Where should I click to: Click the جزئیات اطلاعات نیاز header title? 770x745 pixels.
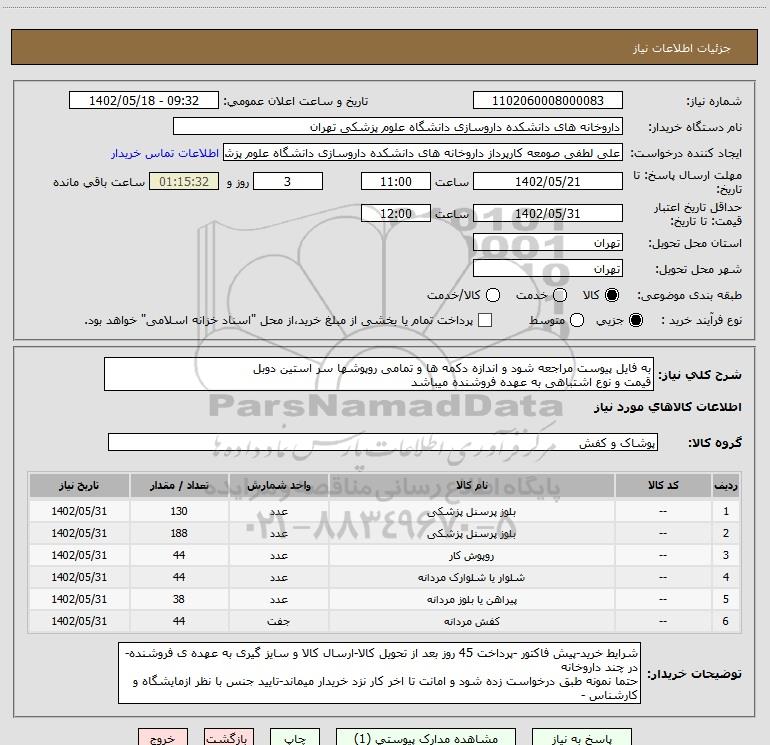(682, 48)
